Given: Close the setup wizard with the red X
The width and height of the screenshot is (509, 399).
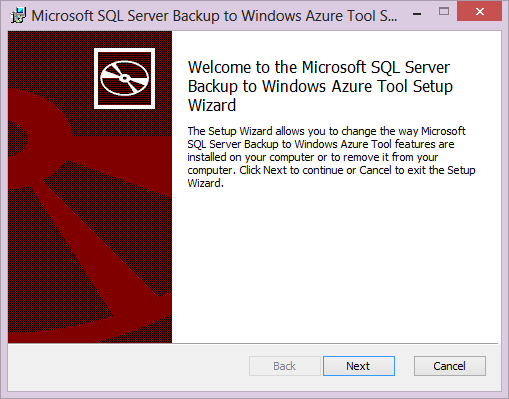Looking at the screenshot, I should tap(479, 12).
